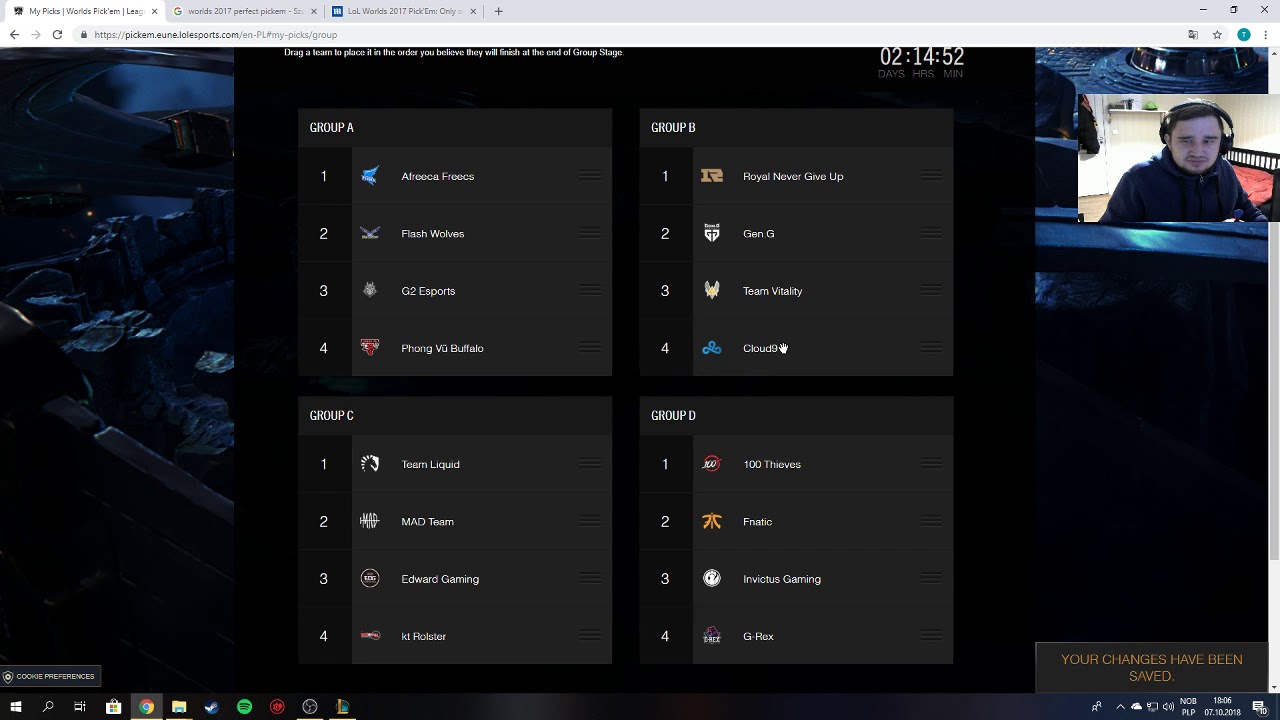Screen dimensions: 1280x720
Task: Go back to previous page
Action: (14, 34)
